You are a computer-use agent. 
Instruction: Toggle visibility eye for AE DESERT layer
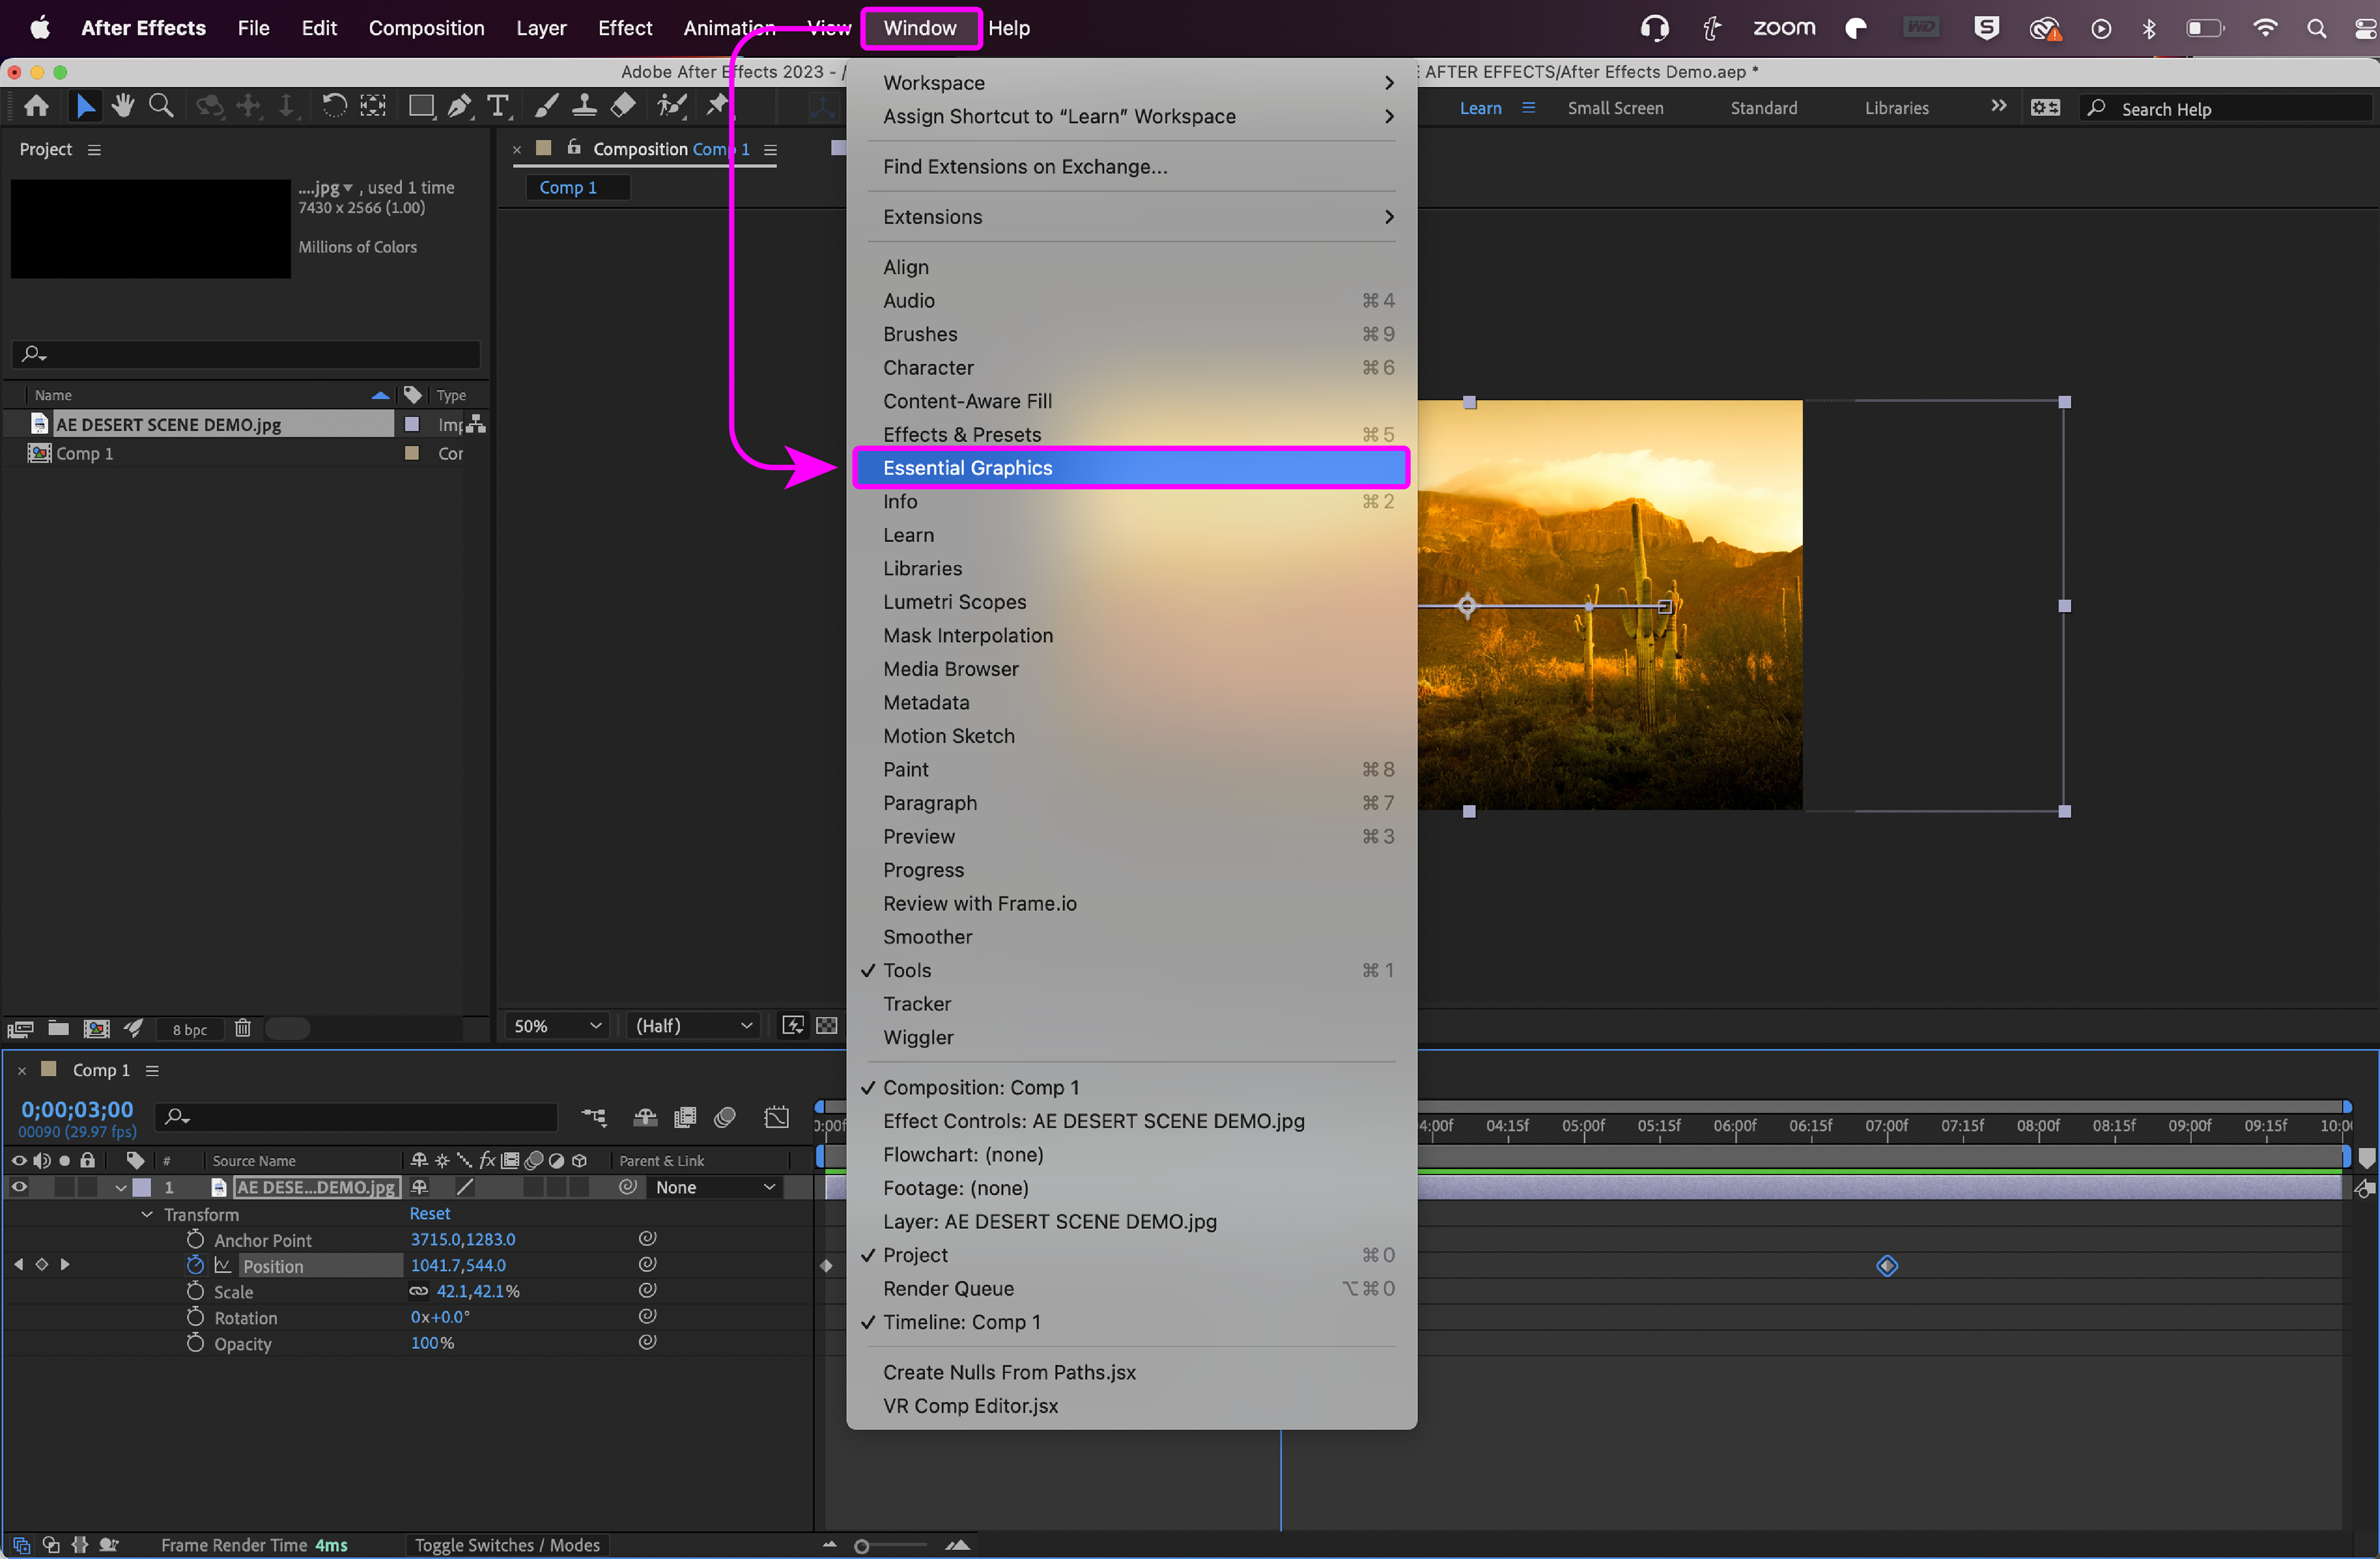19,1187
